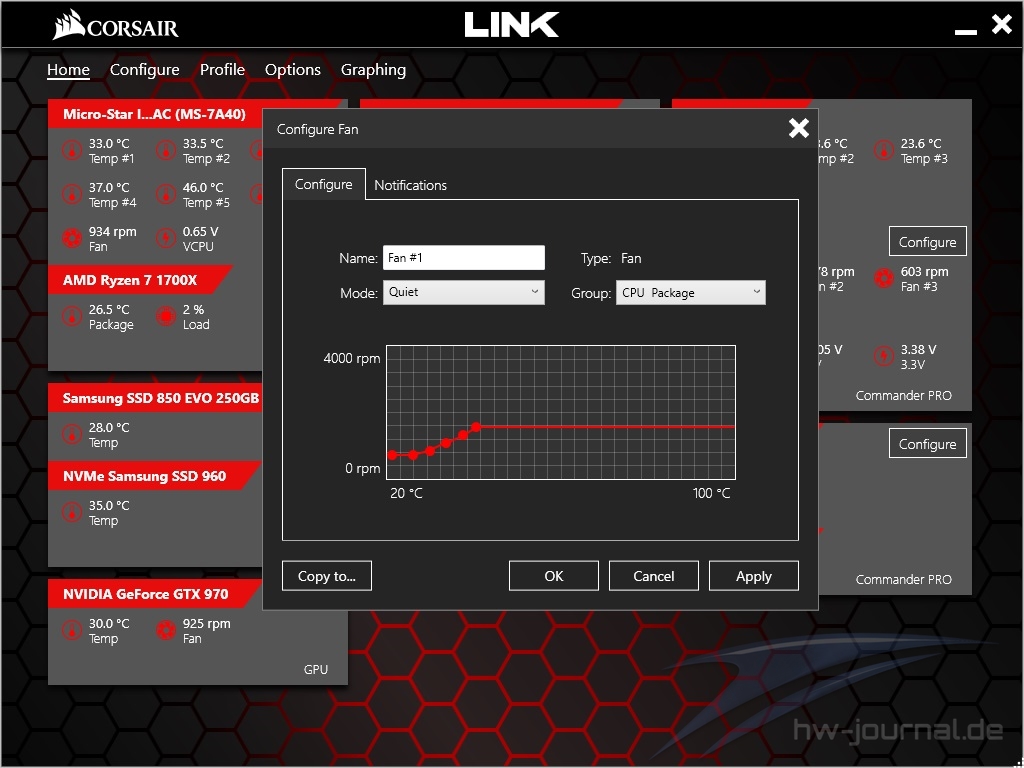
Task: Close the Configure Fan dialog
Action: coord(798,128)
